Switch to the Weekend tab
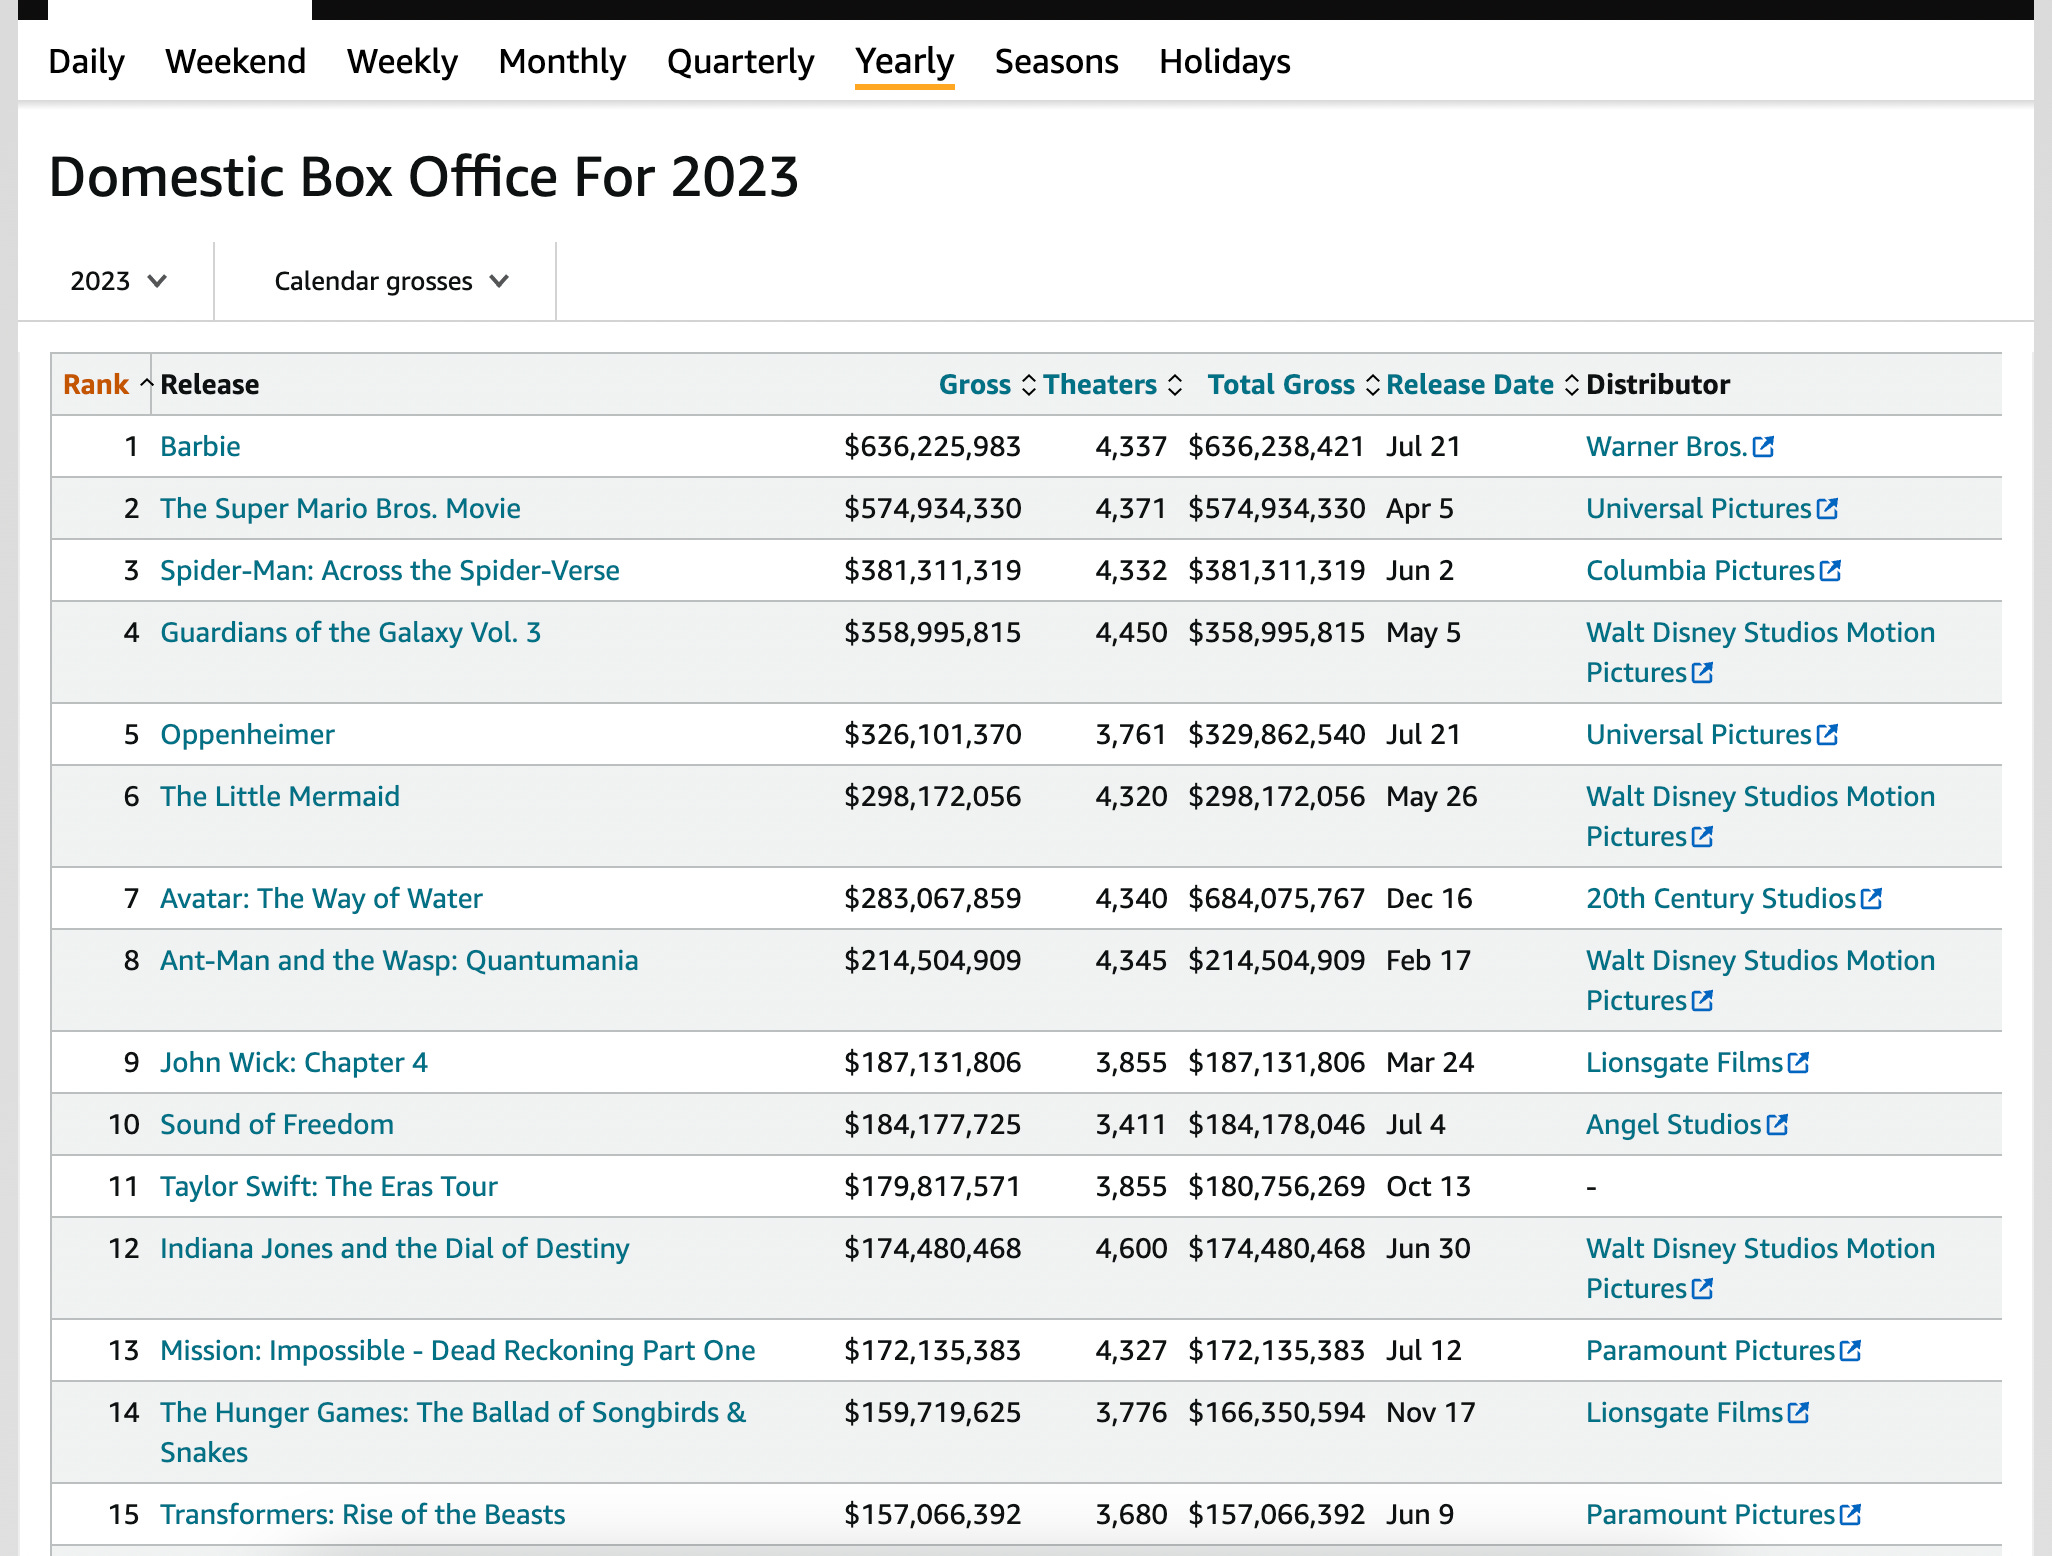 [x=235, y=62]
